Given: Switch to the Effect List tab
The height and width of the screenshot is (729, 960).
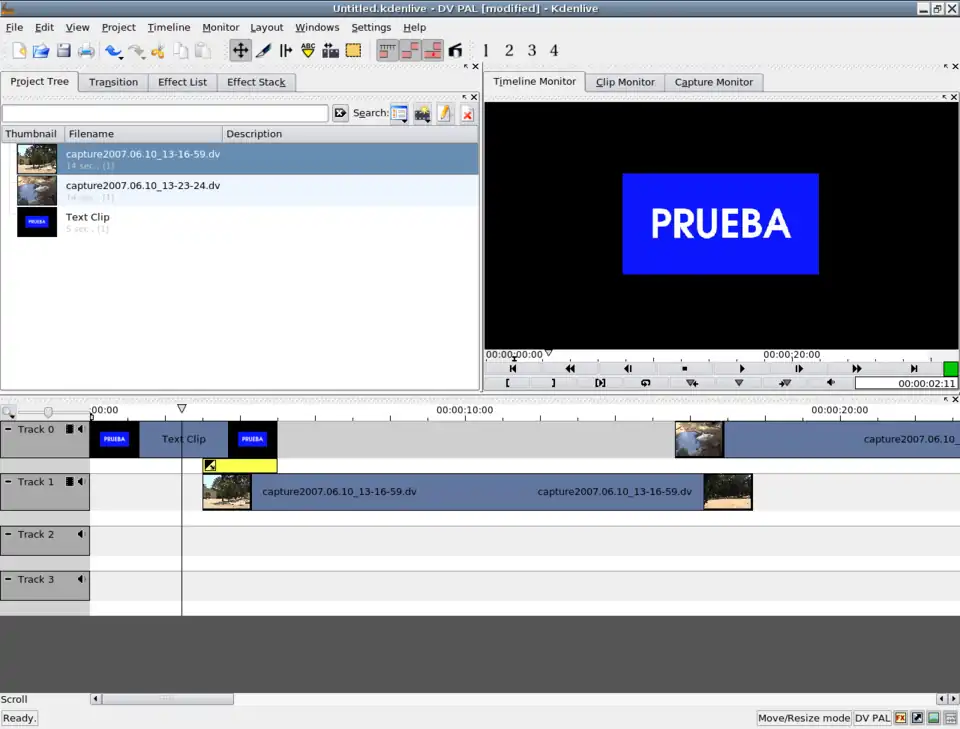Looking at the screenshot, I should pyautogui.click(x=182, y=82).
